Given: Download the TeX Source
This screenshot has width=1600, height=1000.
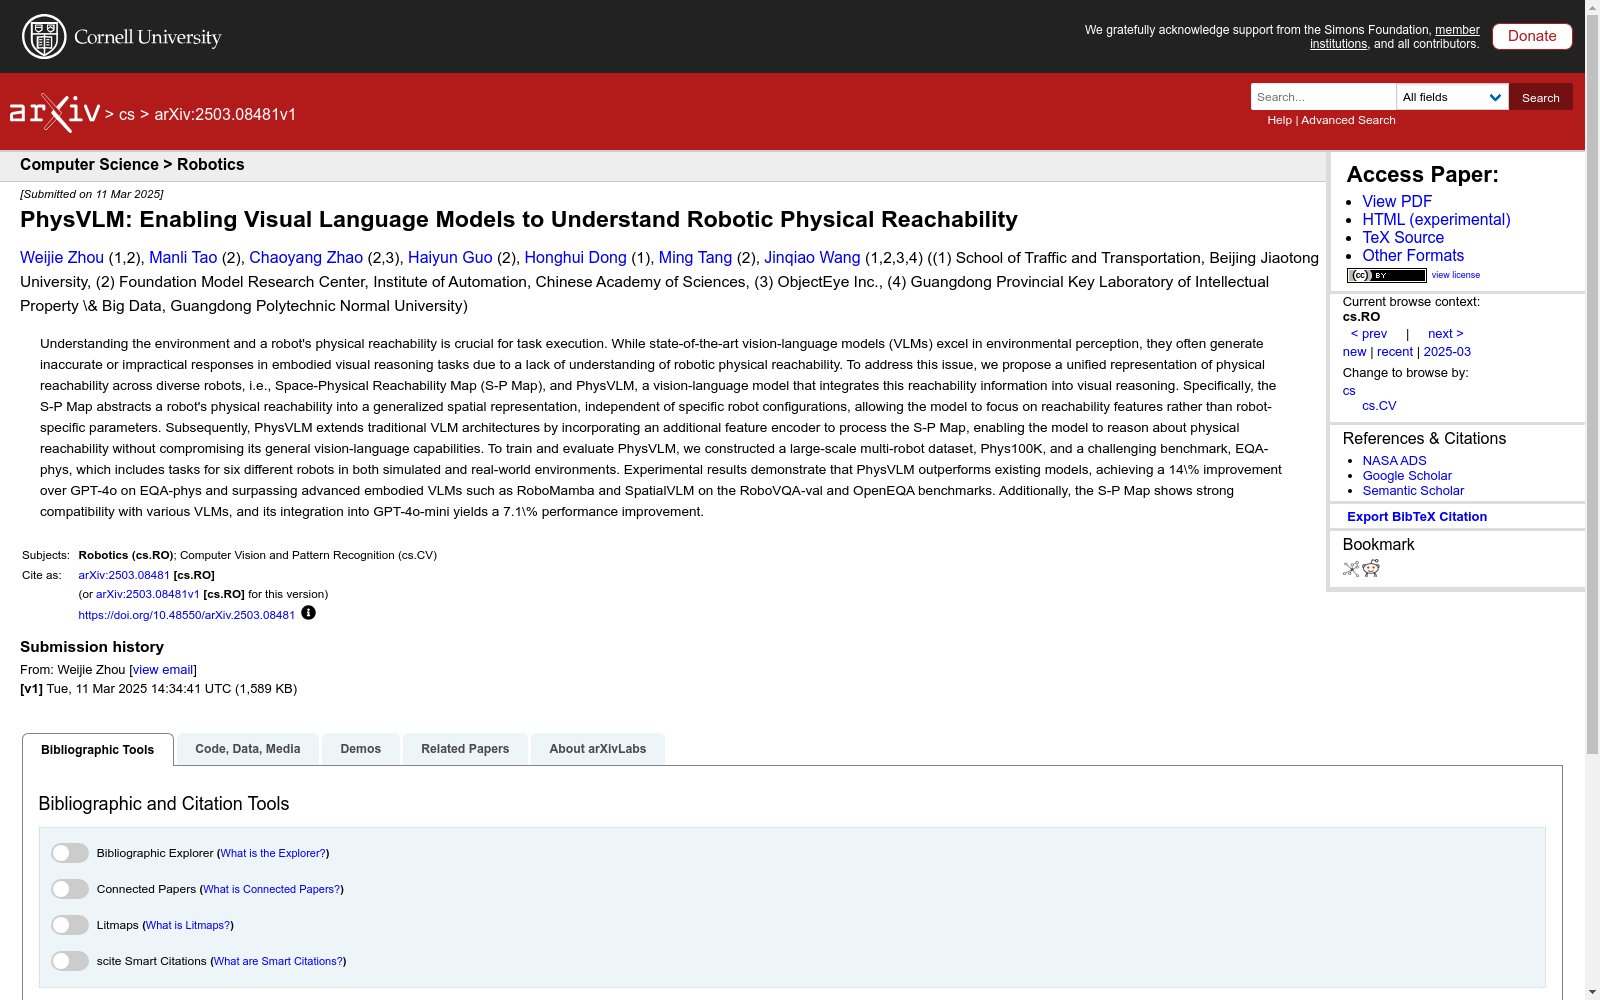Looking at the screenshot, I should 1403,237.
